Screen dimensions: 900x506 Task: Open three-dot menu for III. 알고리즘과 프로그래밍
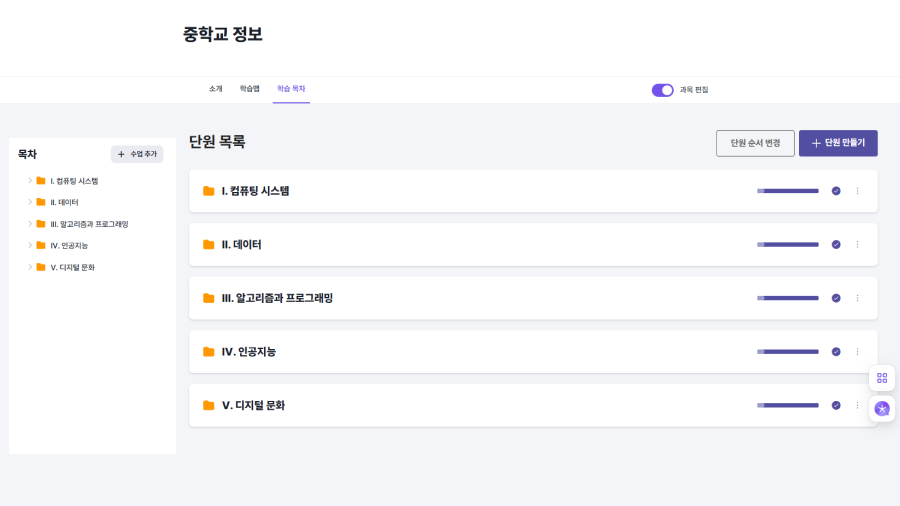coord(857,298)
